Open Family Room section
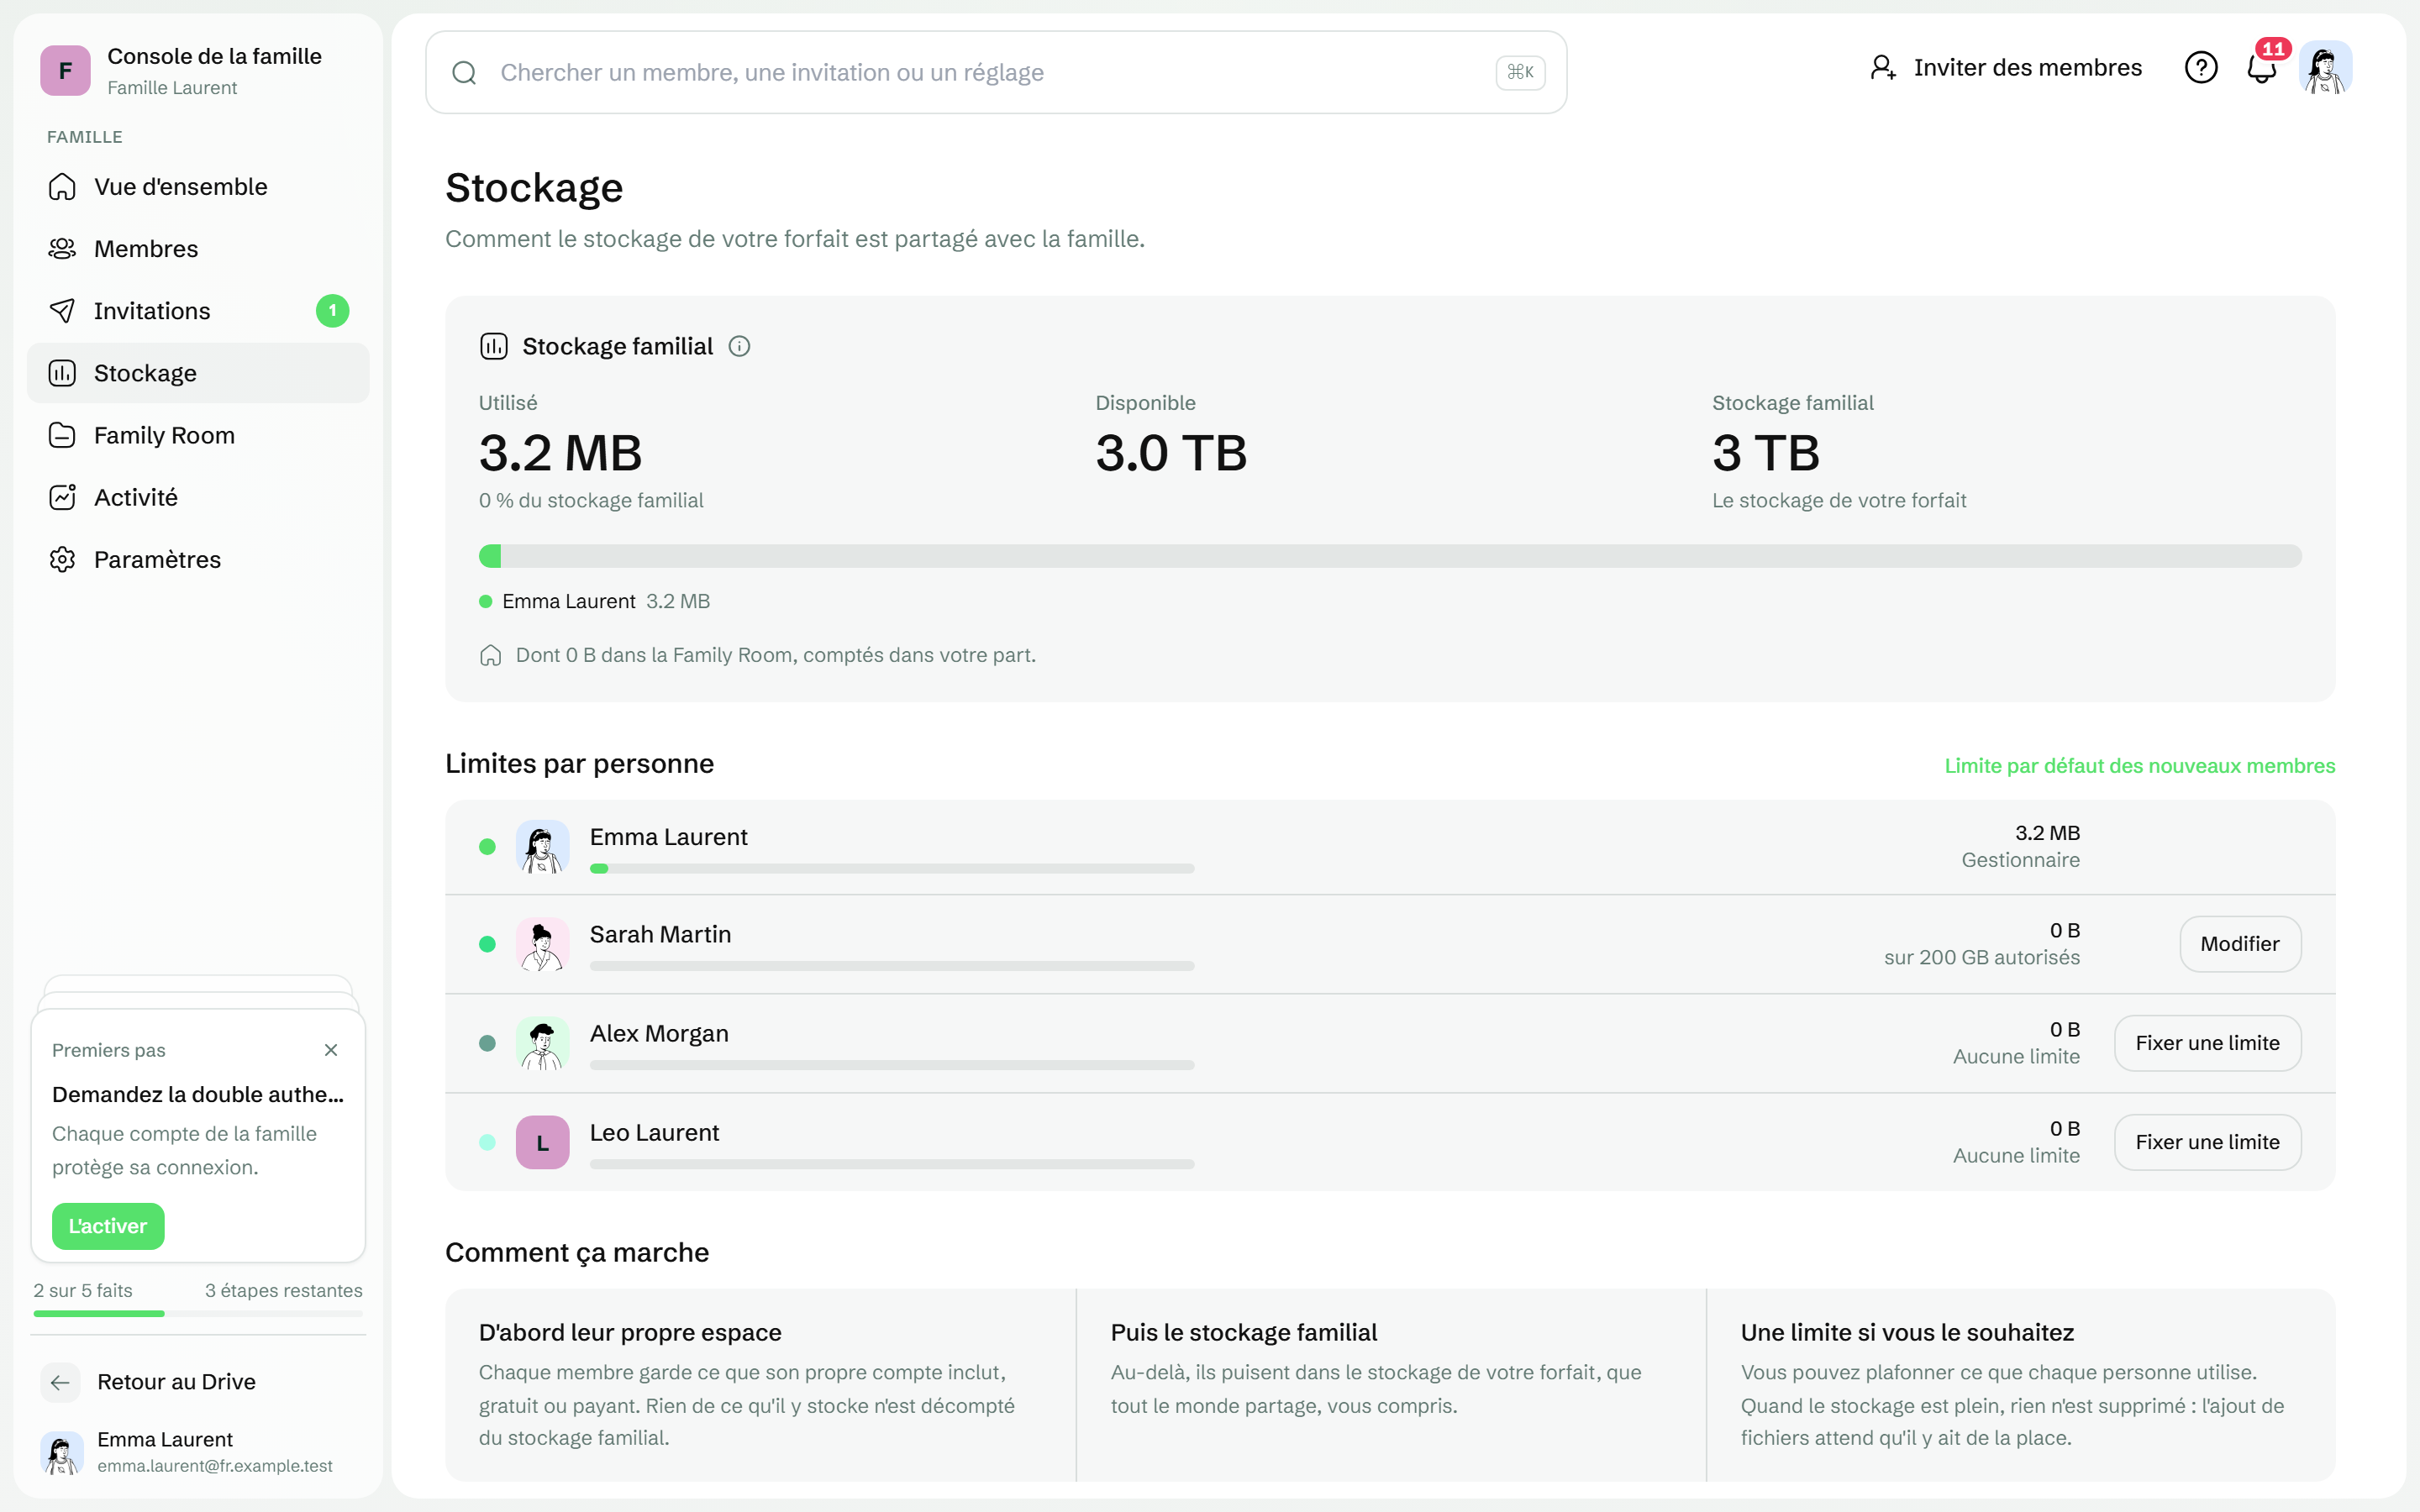 tap(198, 435)
